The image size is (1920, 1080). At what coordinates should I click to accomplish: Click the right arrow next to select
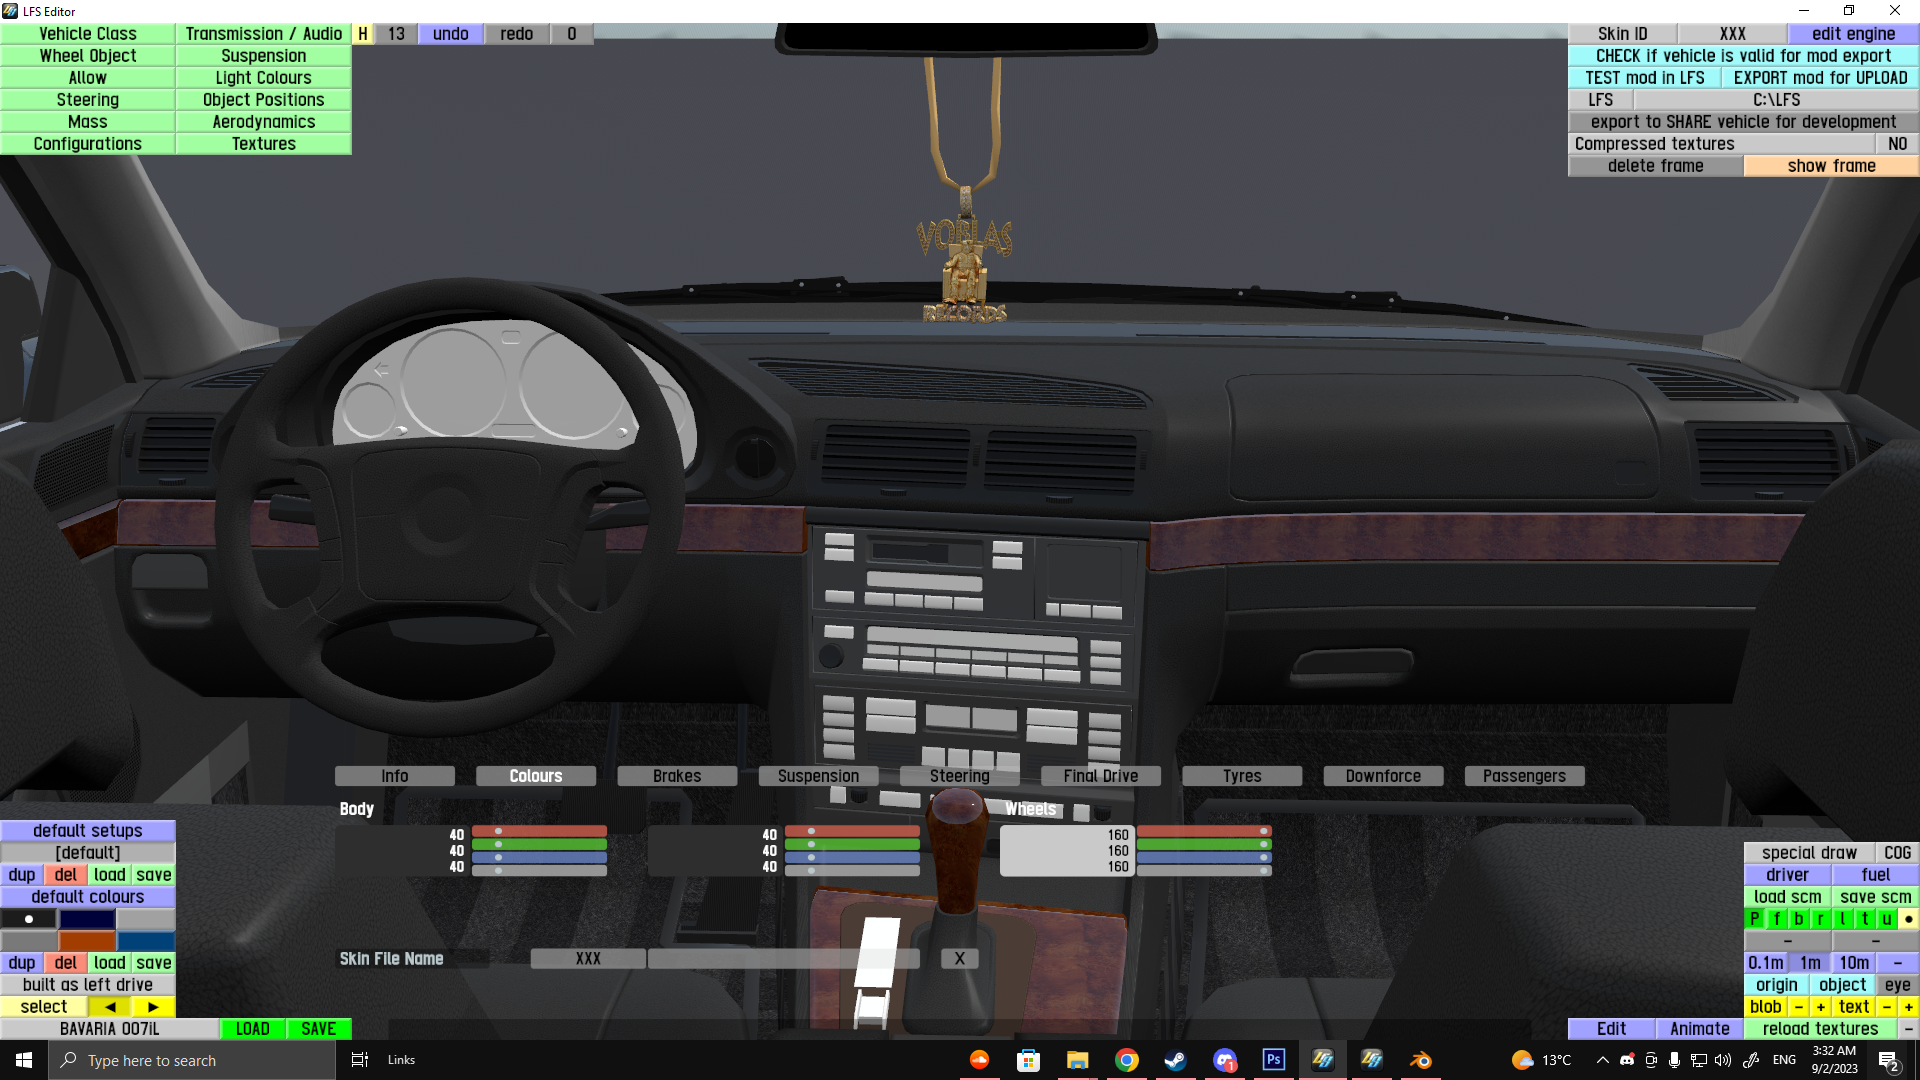[153, 1007]
